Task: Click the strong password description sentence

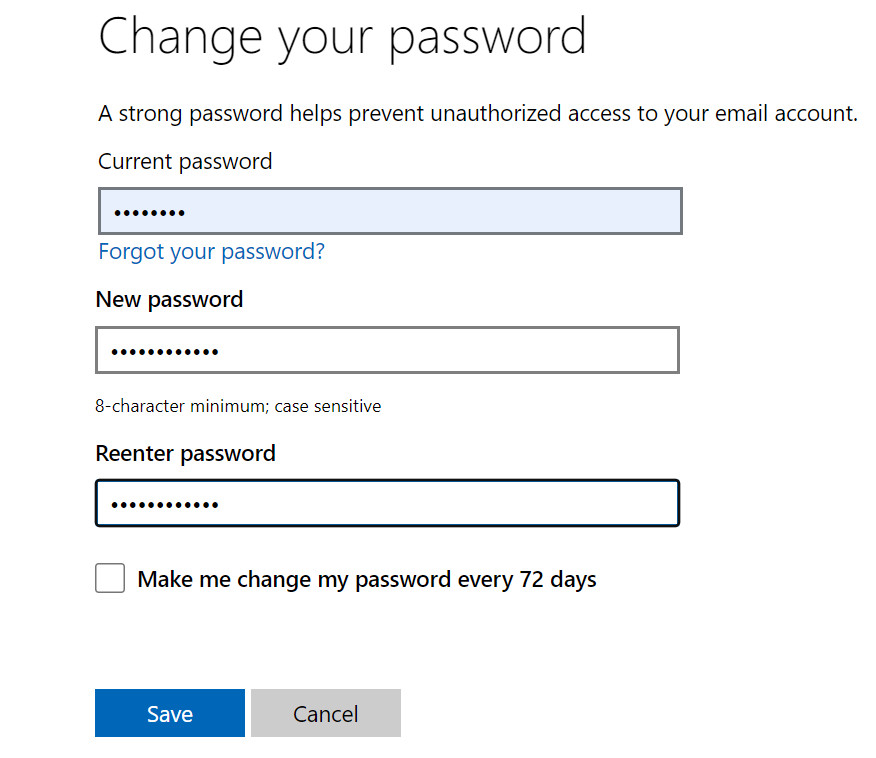Action: pyautogui.click(x=478, y=114)
